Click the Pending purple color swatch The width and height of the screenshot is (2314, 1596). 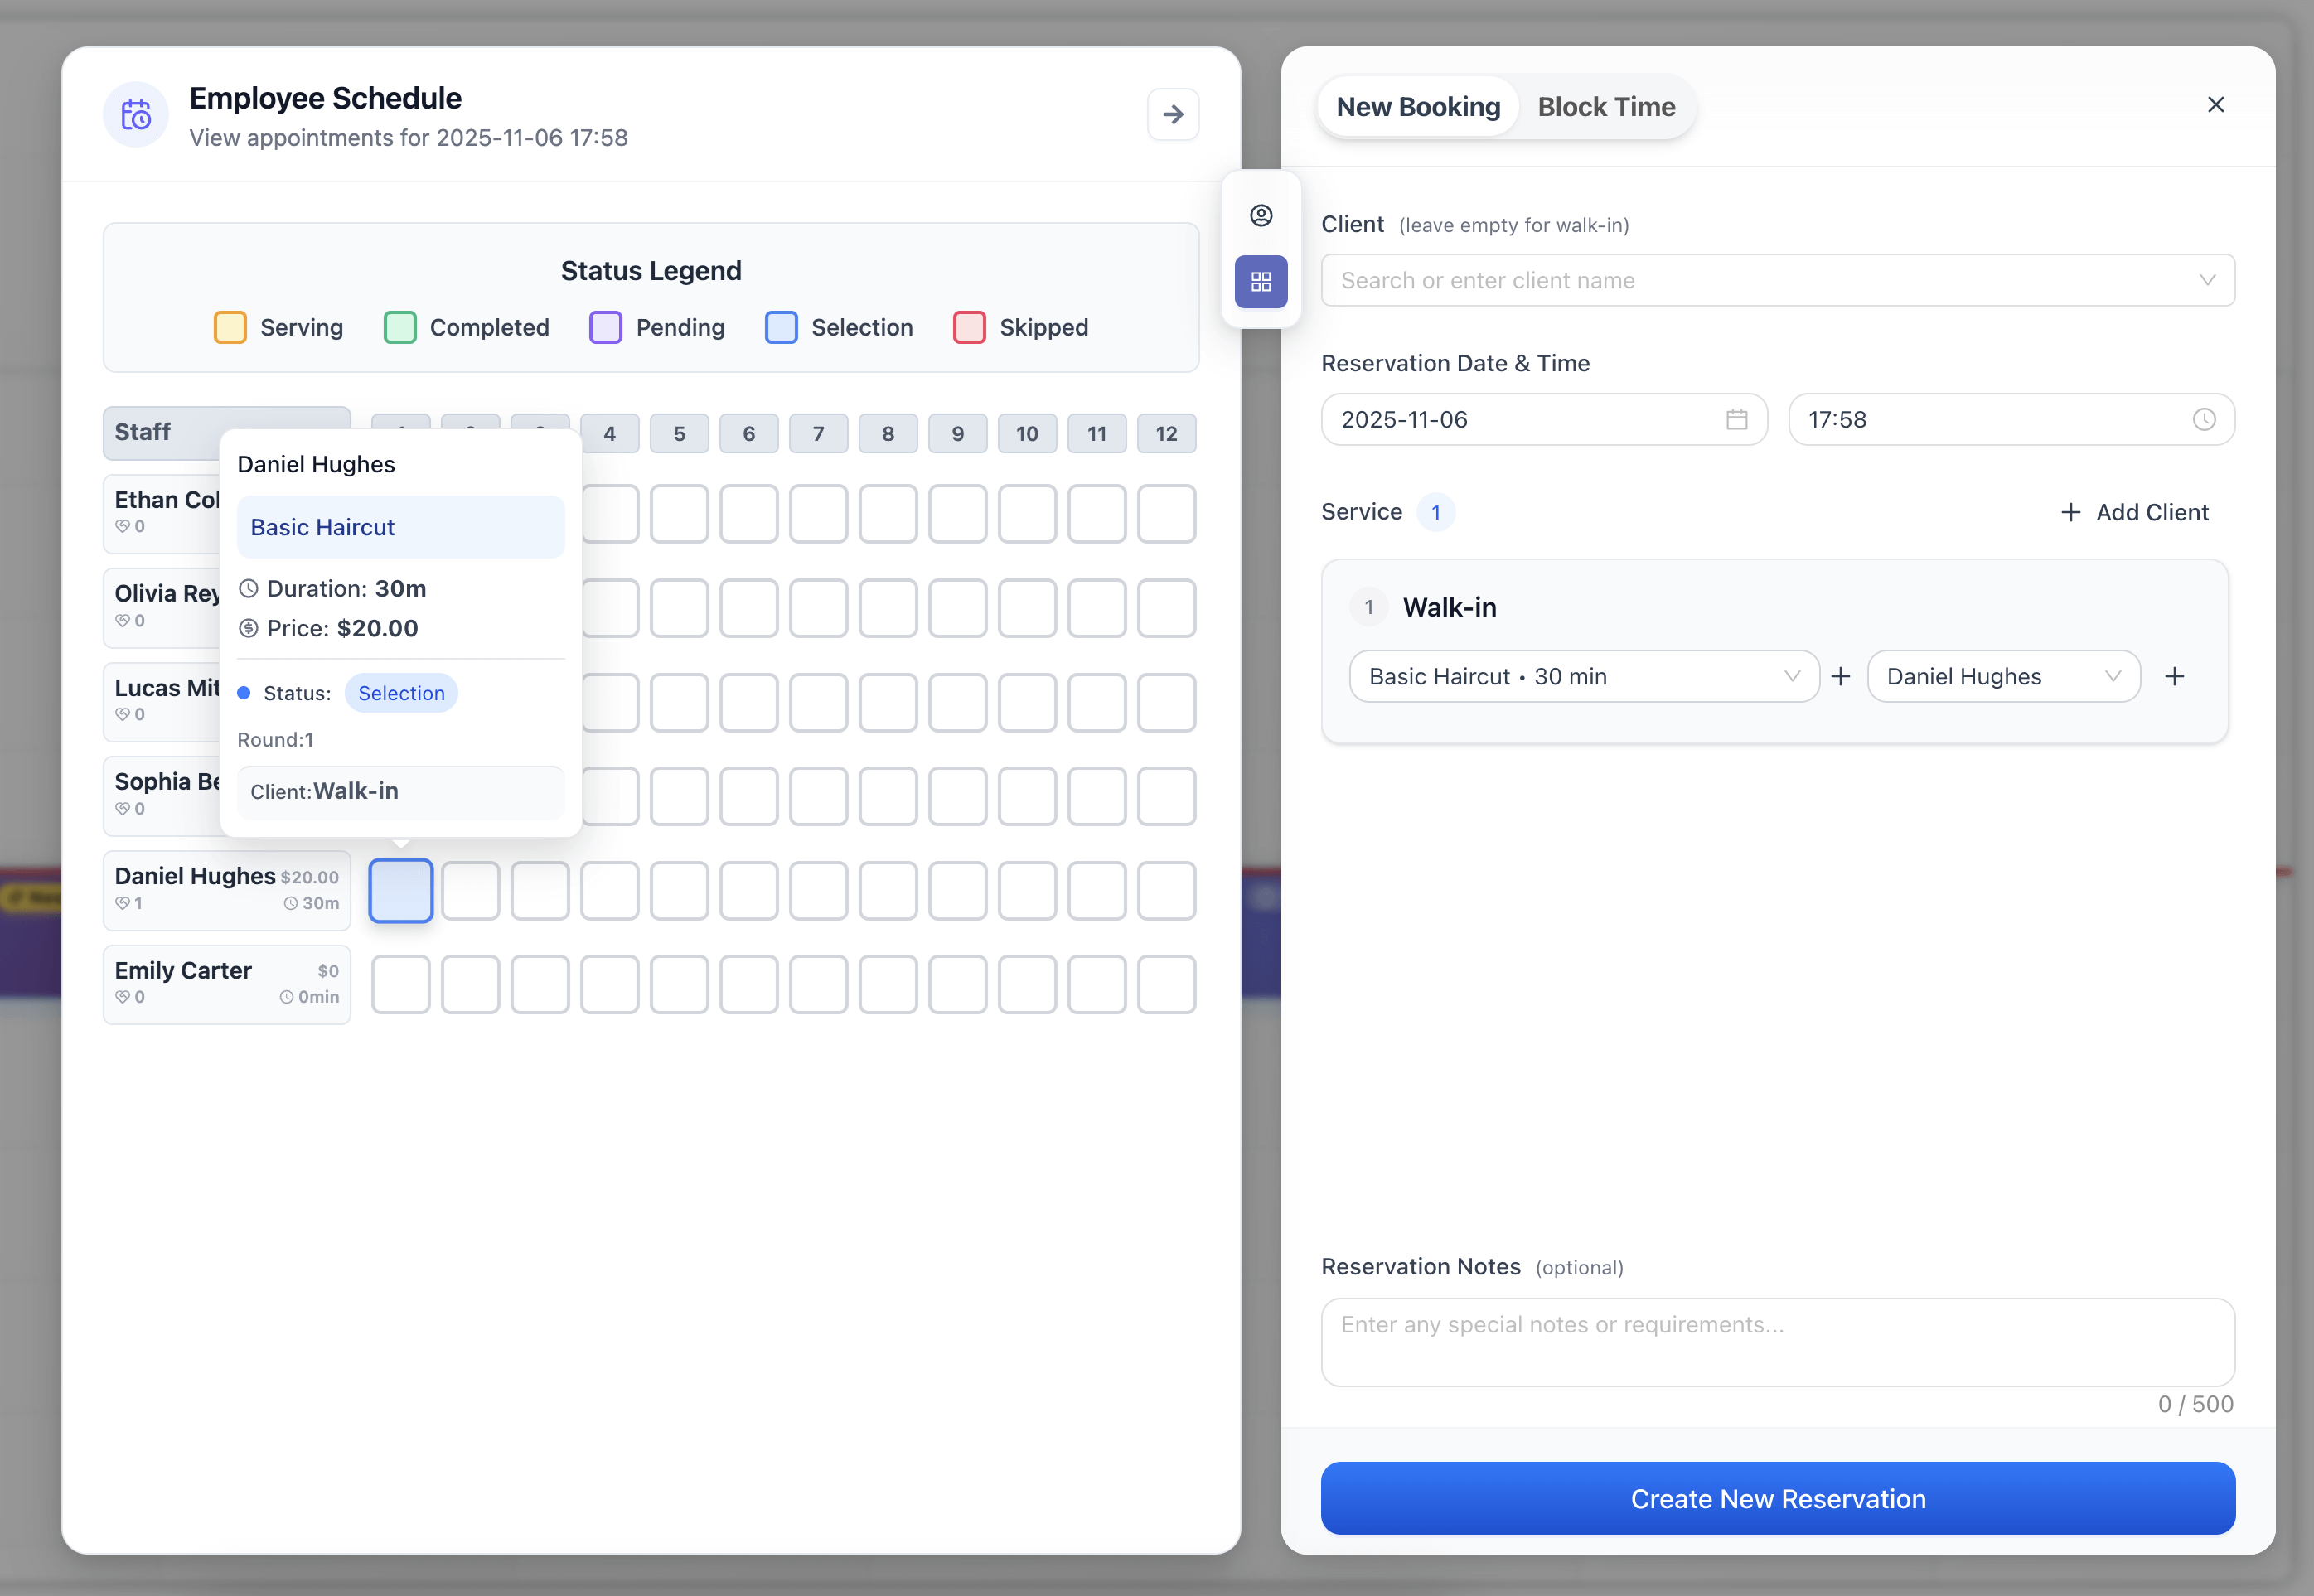point(606,327)
